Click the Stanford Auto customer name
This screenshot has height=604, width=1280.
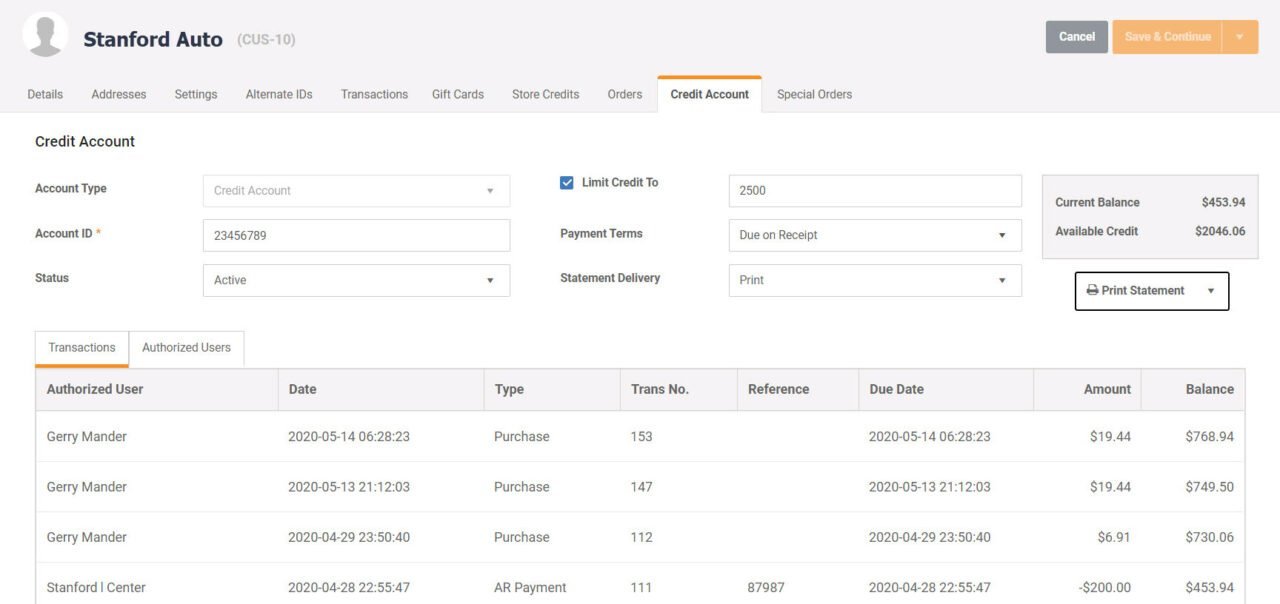pos(153,40)
